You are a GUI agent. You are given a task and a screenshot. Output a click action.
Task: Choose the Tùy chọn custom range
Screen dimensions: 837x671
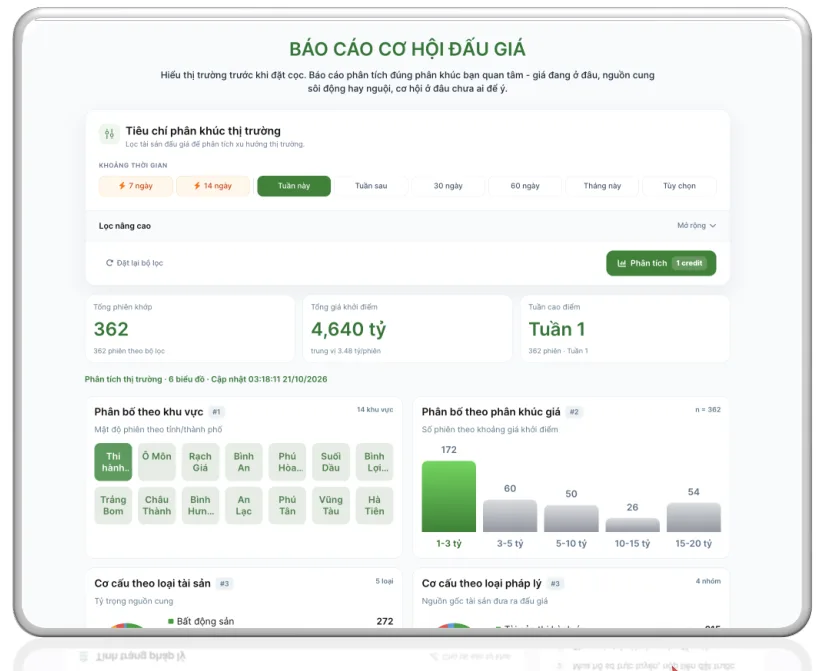(680, 186)
